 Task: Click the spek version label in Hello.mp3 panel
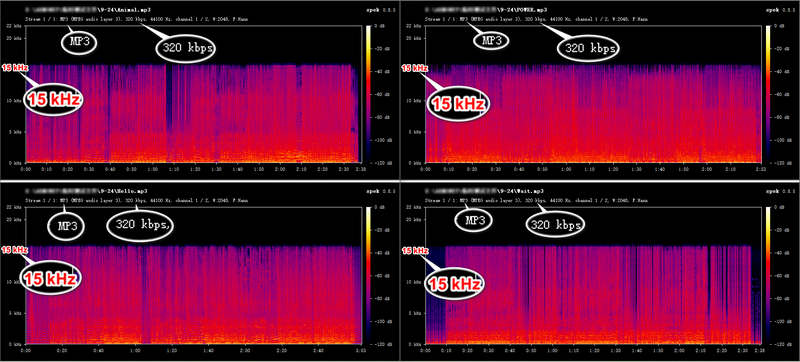pos(381,191)
